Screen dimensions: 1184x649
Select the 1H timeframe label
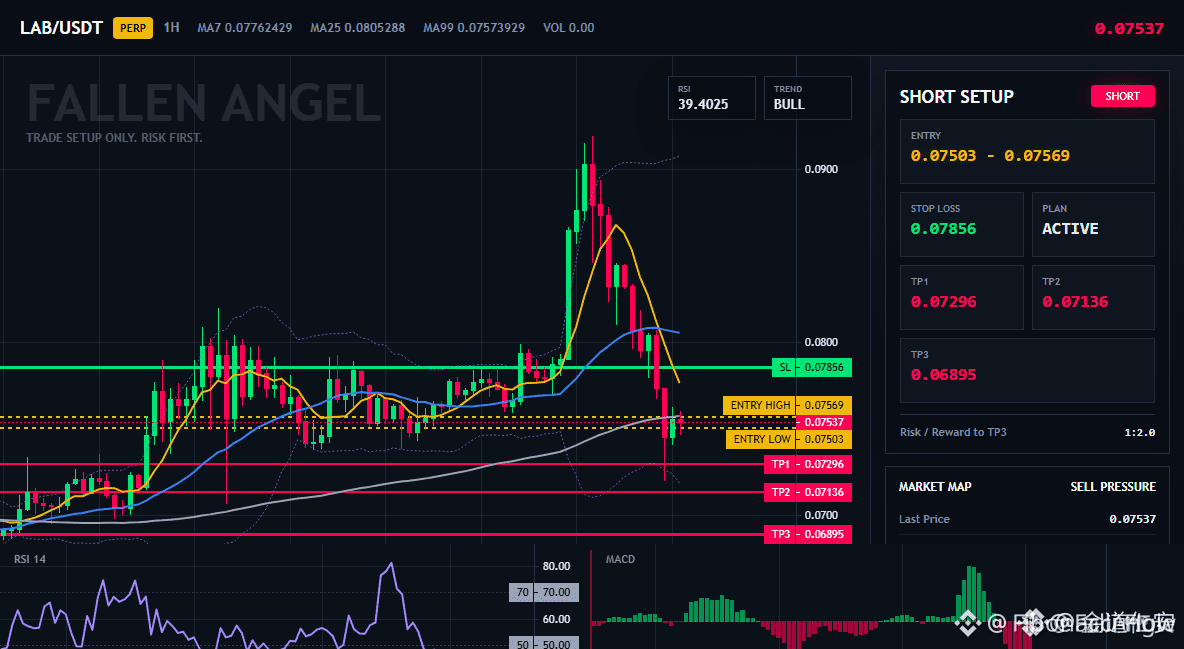click(x=171, y=27)
